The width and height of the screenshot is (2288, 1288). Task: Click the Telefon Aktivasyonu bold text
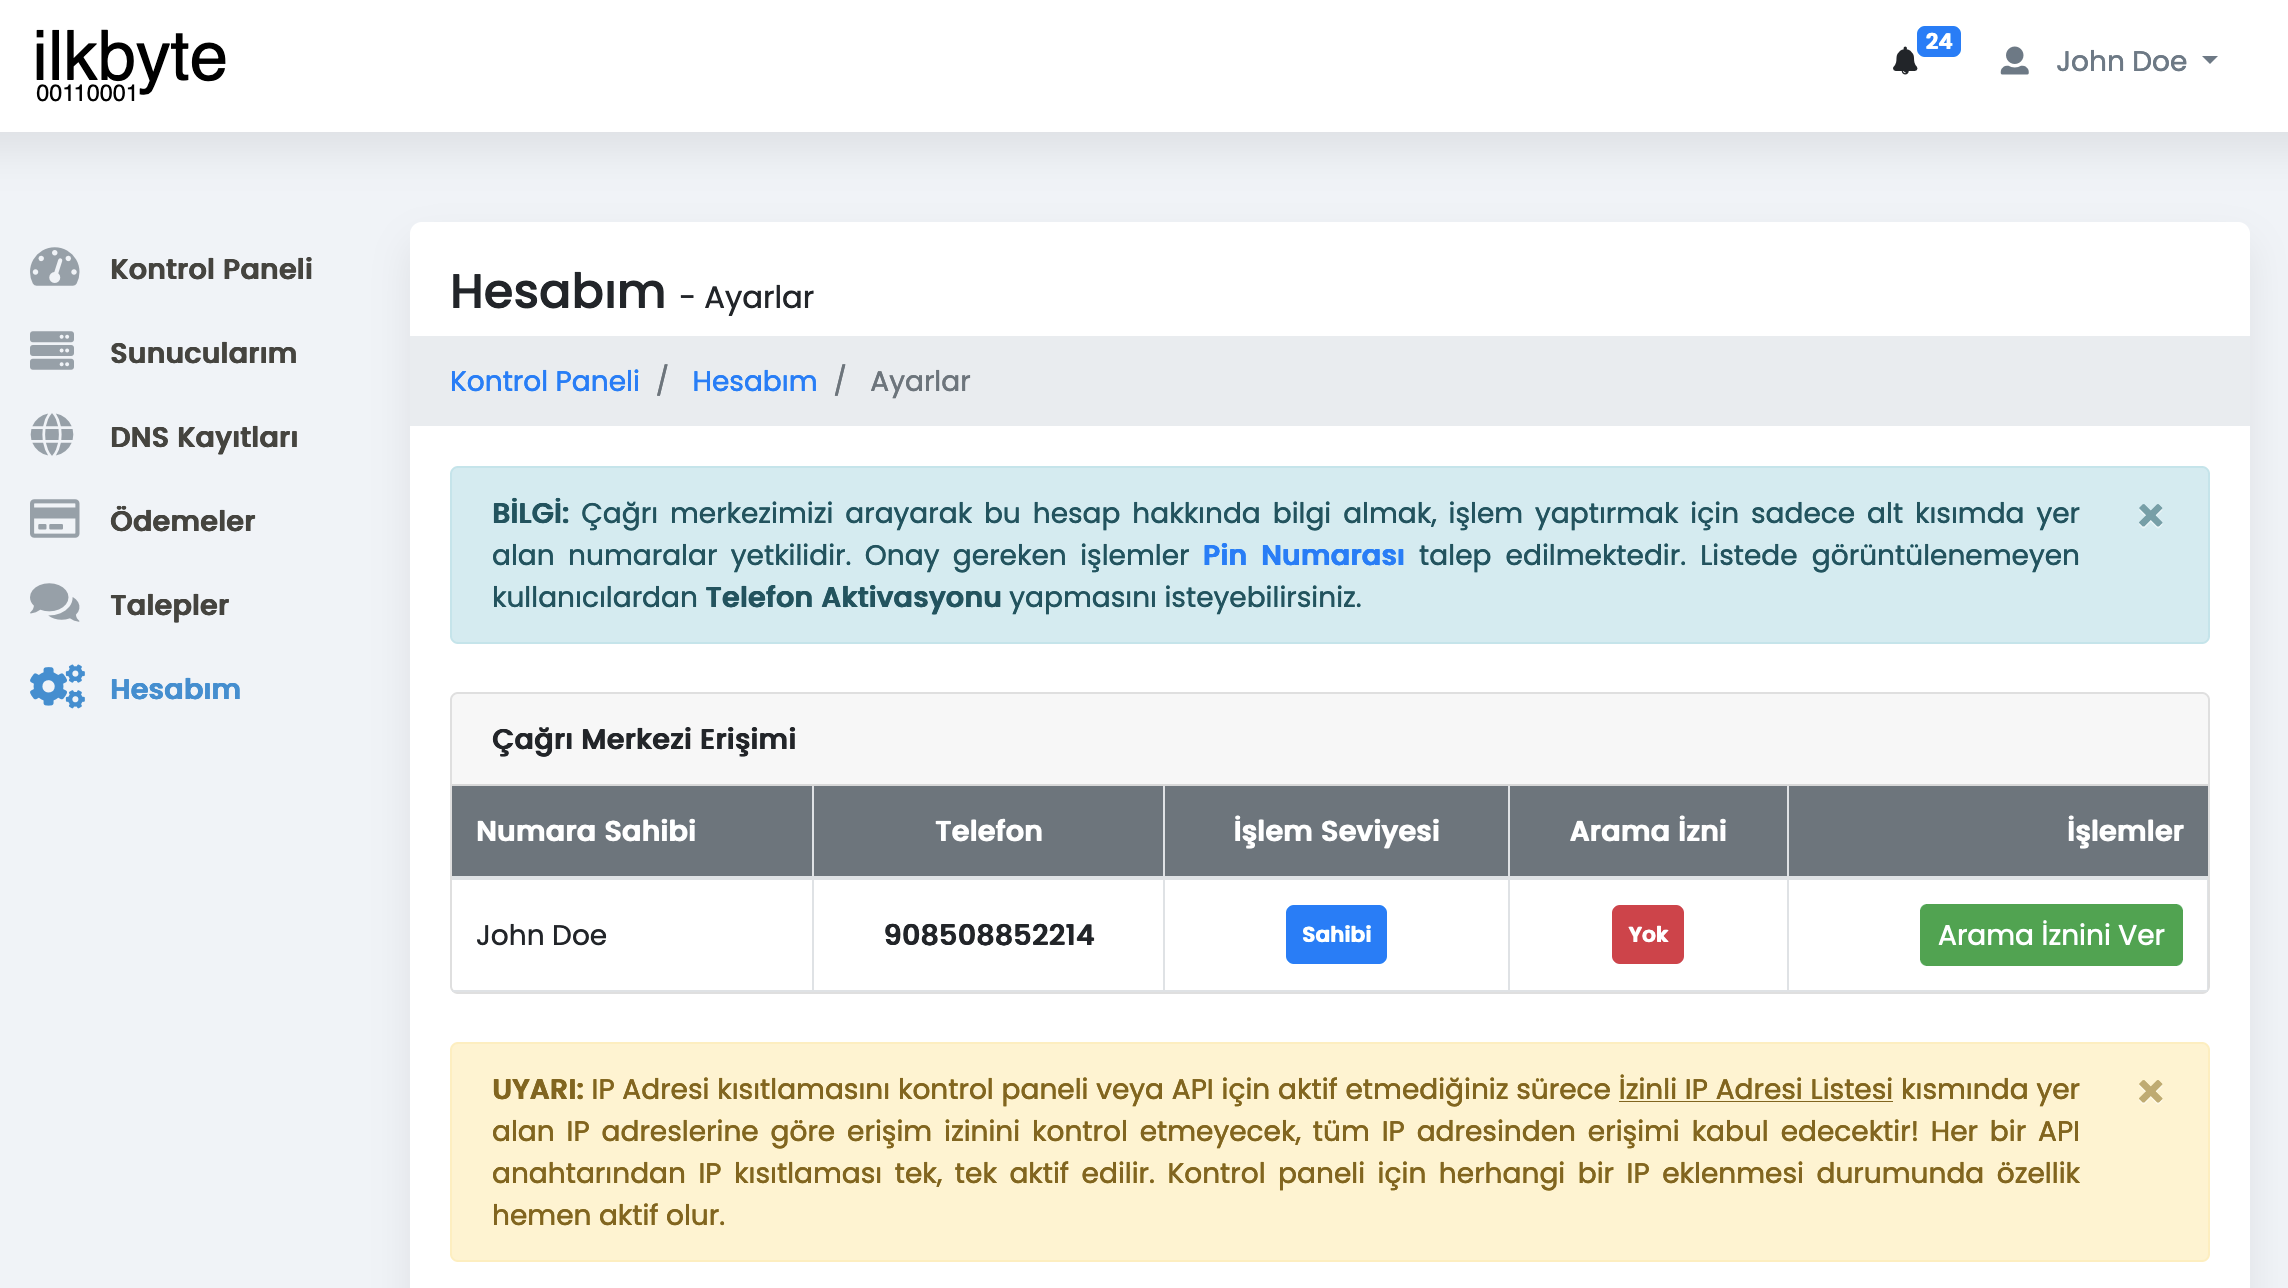click(x=853, y=597)
